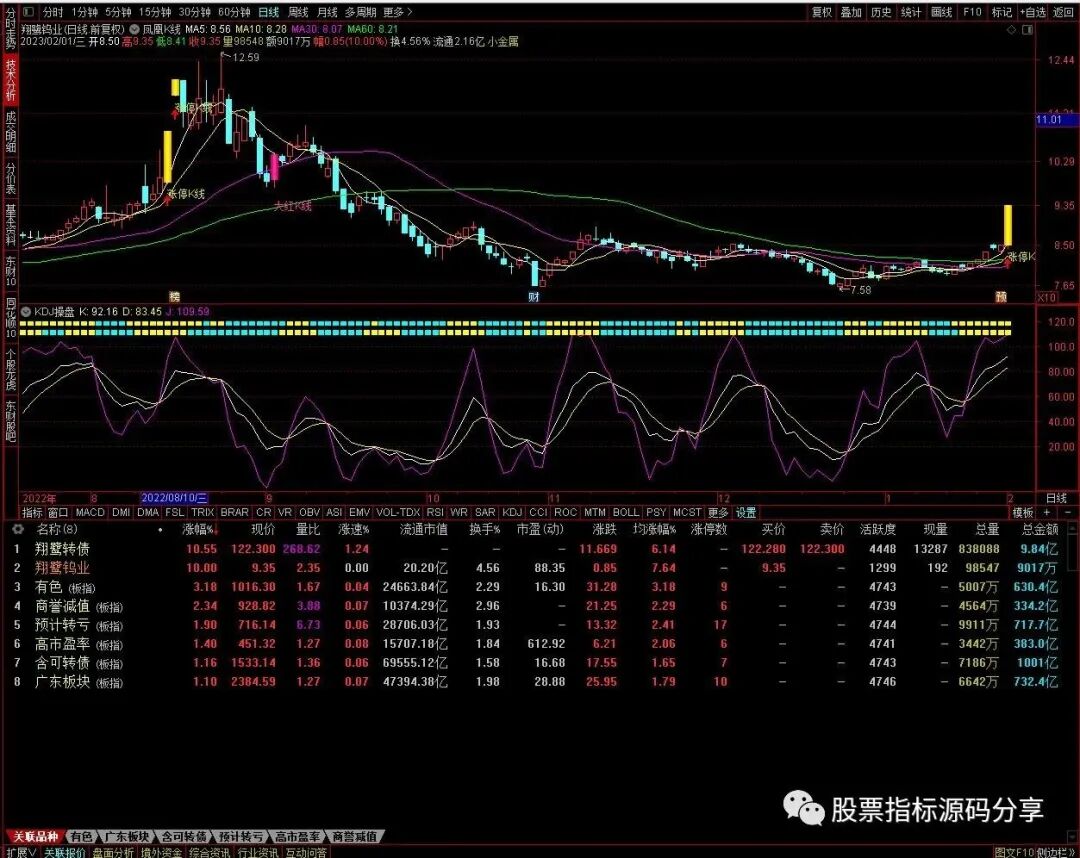Select the 30分钟 period
The height and width of the screenshot is (858, 1080).
195,12
